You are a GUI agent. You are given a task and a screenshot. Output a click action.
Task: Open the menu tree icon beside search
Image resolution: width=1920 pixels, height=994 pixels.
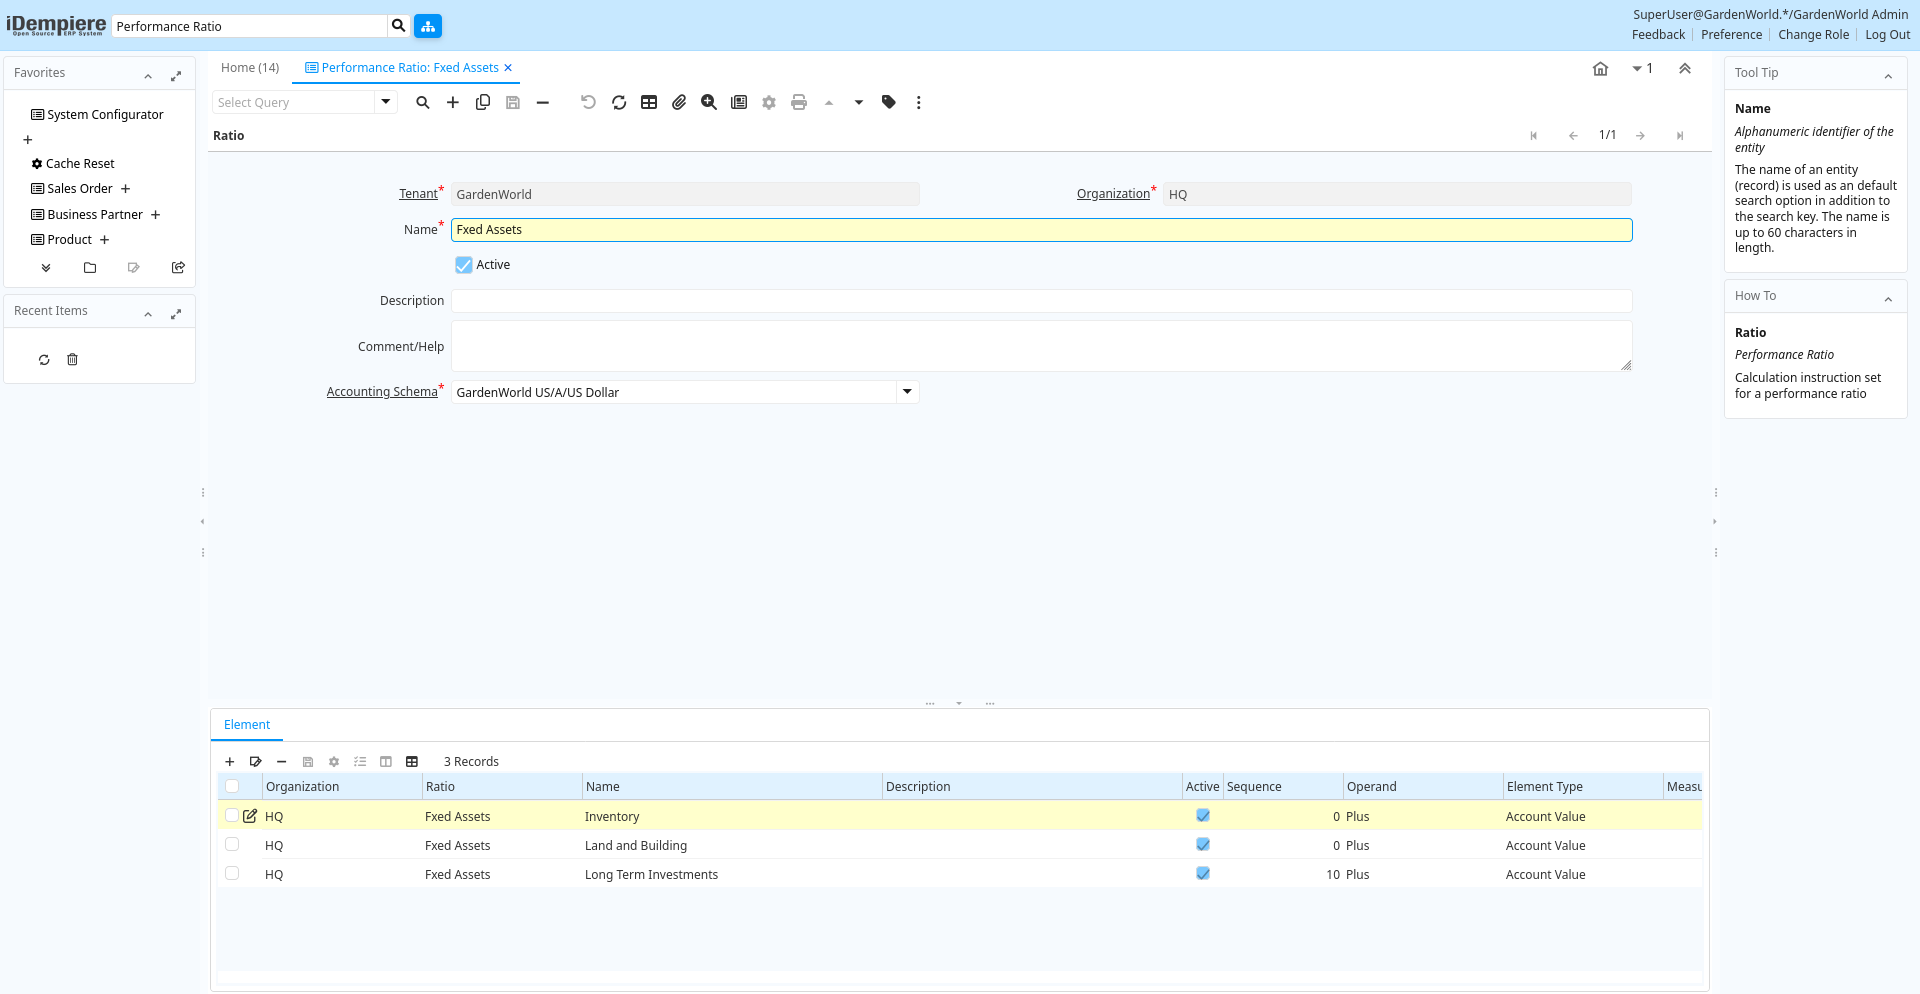[x=428, y=26]
